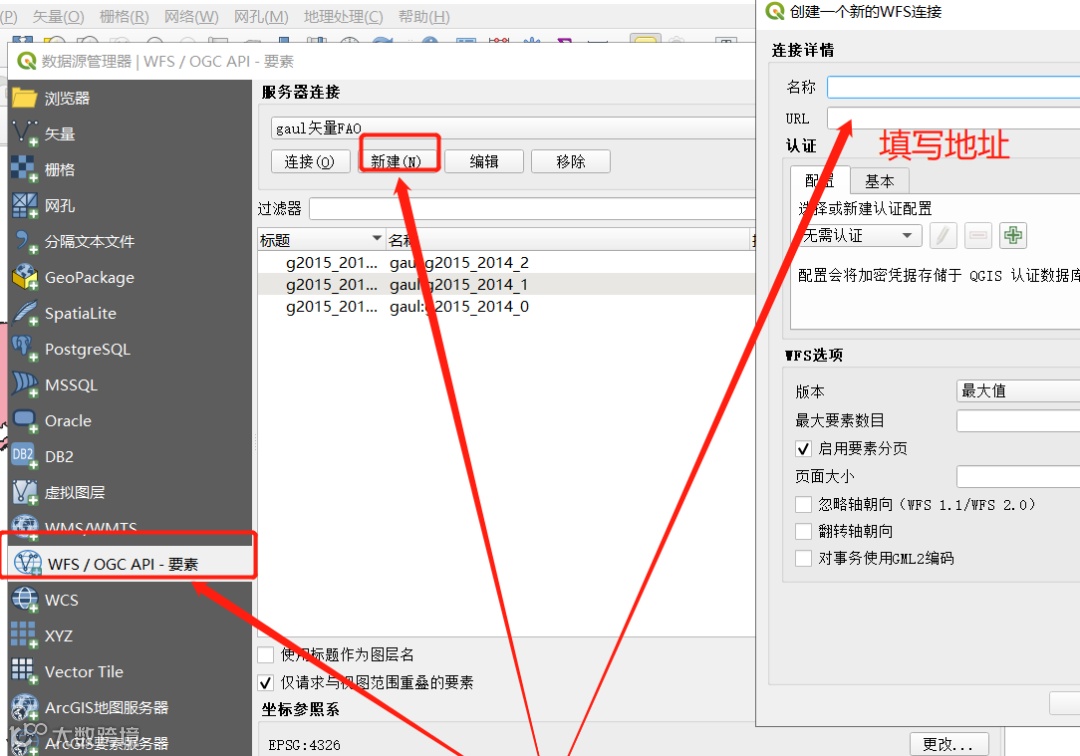Open the 栅格(R) menu
Image resolution: width=1080 pixels, height=756 pixels.
click(124, 17)
